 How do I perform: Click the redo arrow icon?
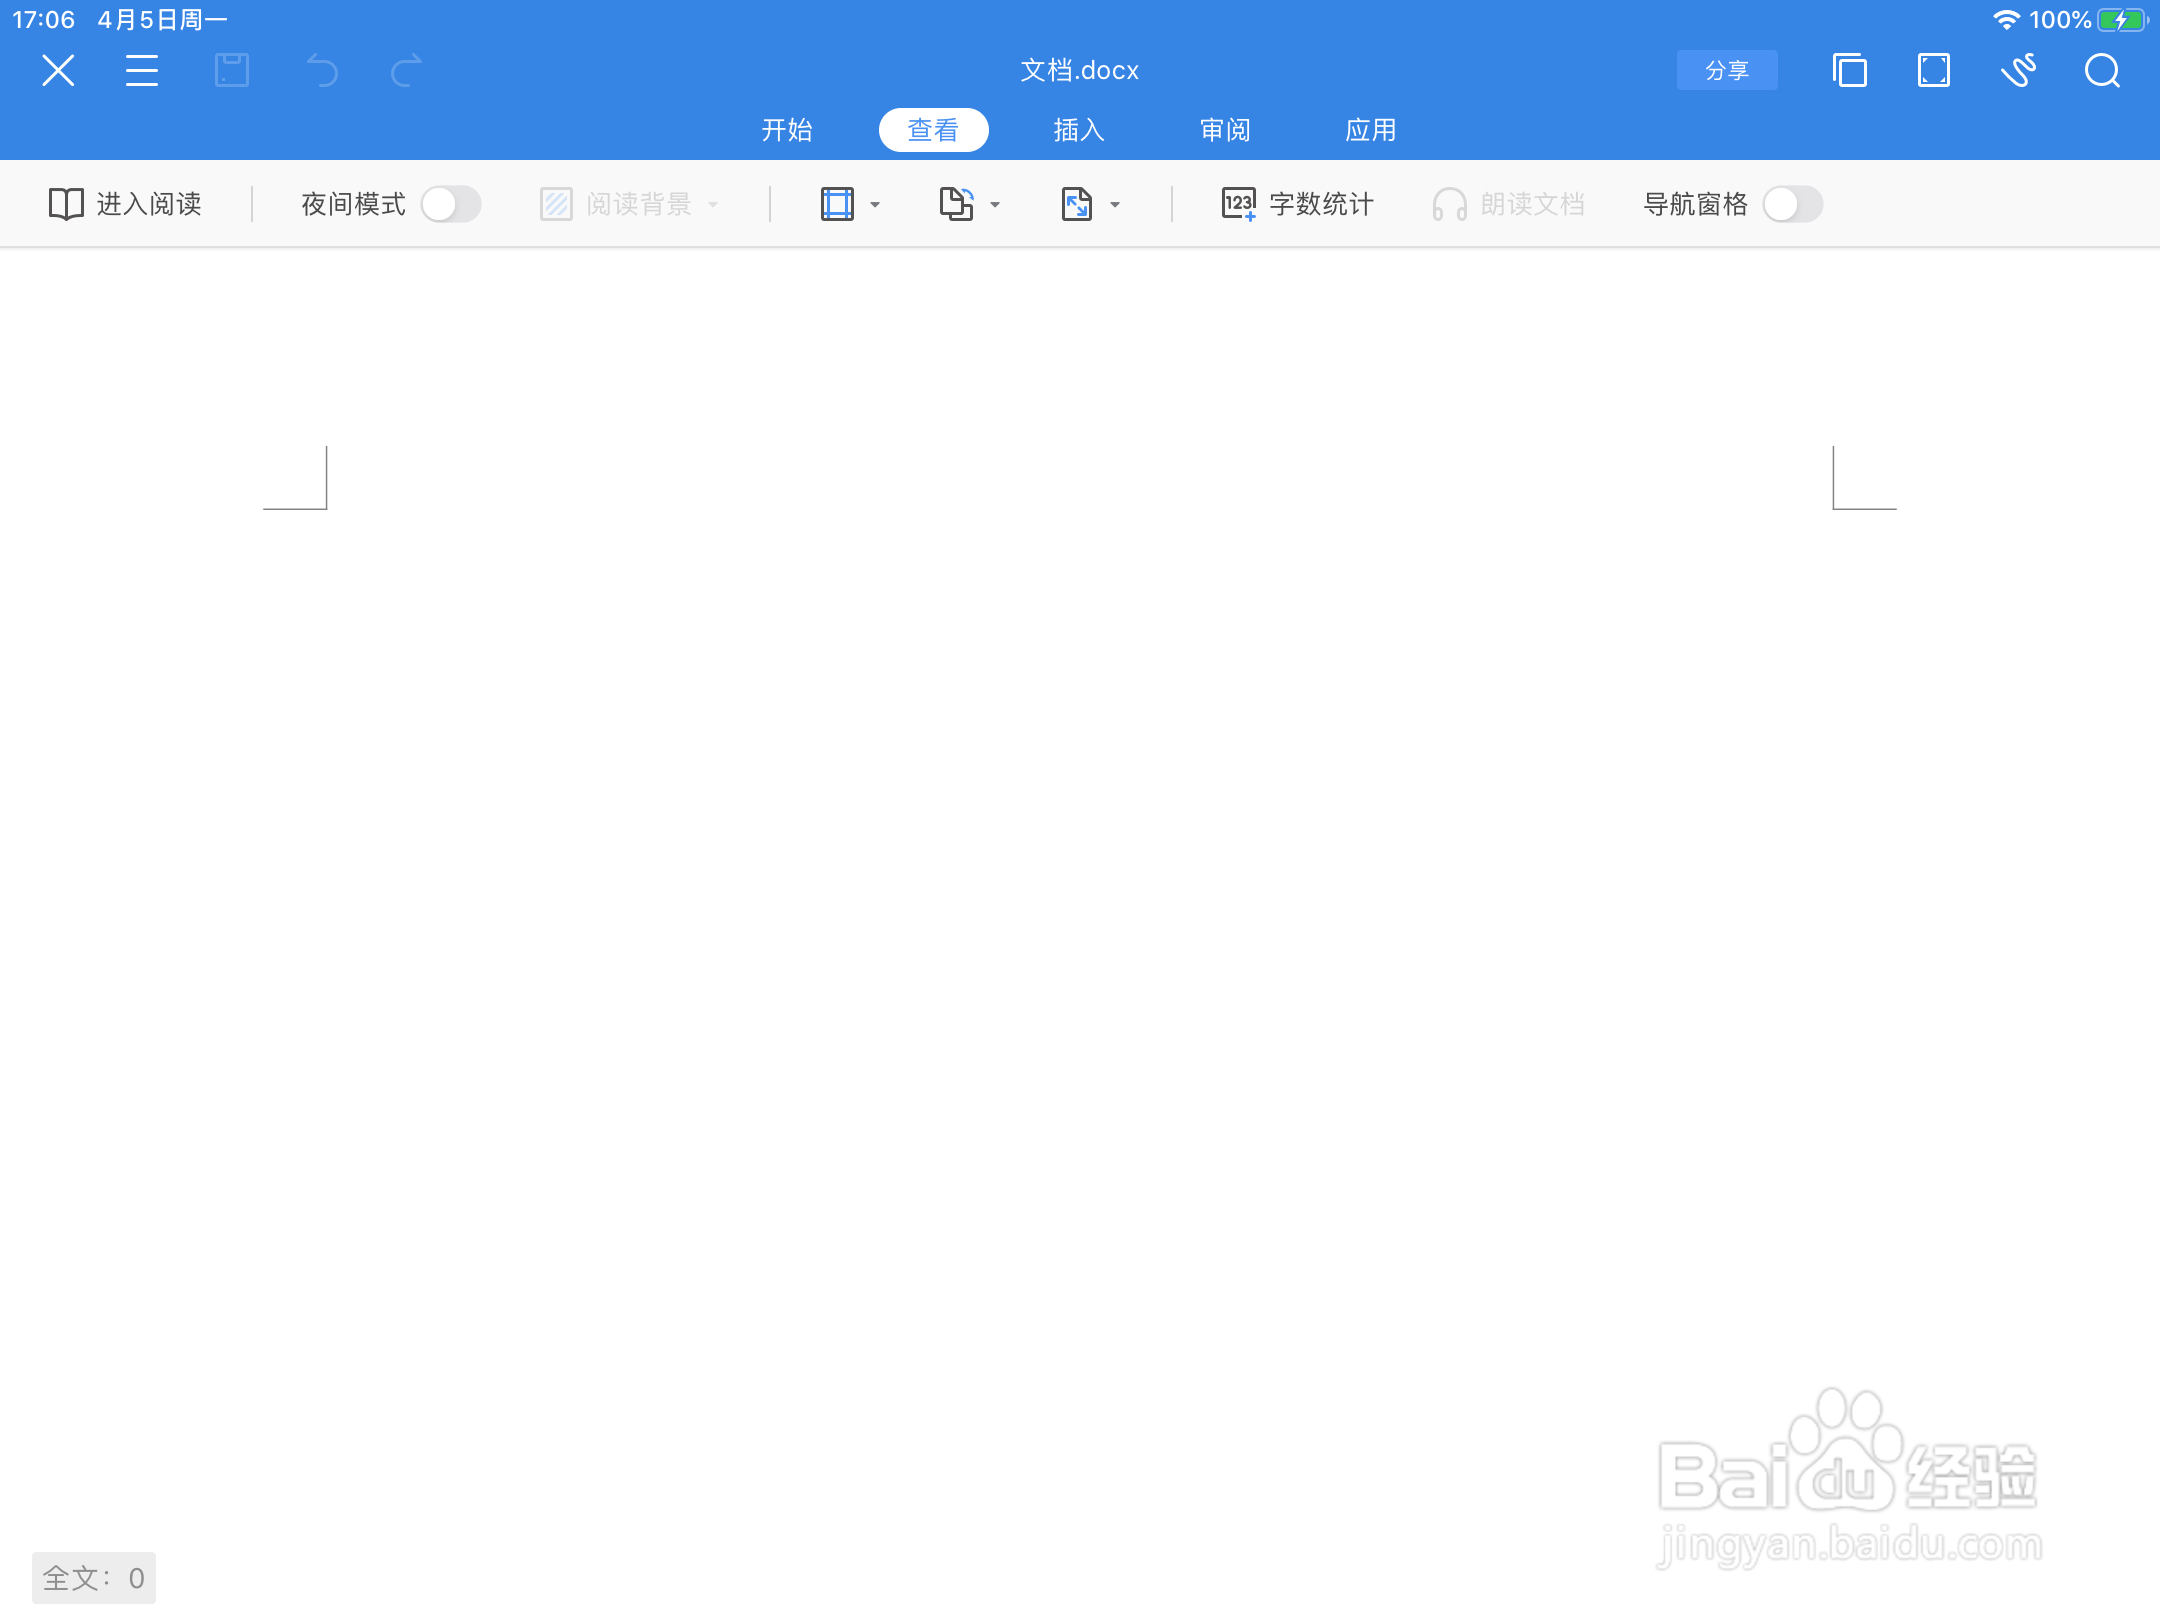coord(406,71)
